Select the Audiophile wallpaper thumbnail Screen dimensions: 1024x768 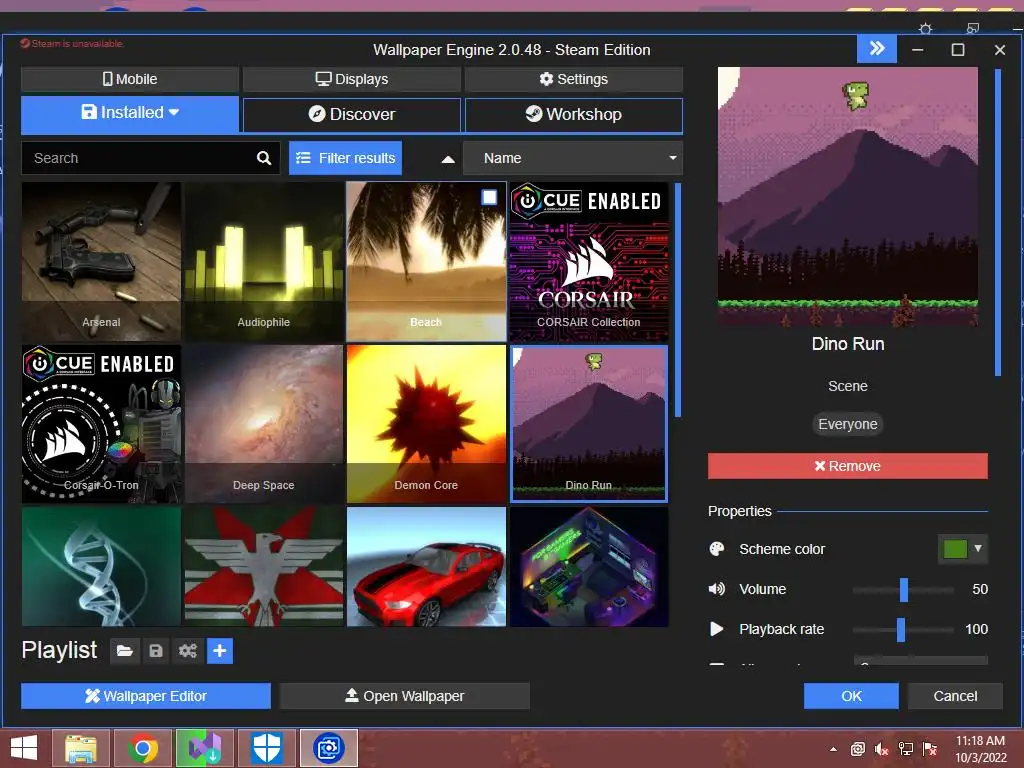pyautogui.click(x=264, y=262)
